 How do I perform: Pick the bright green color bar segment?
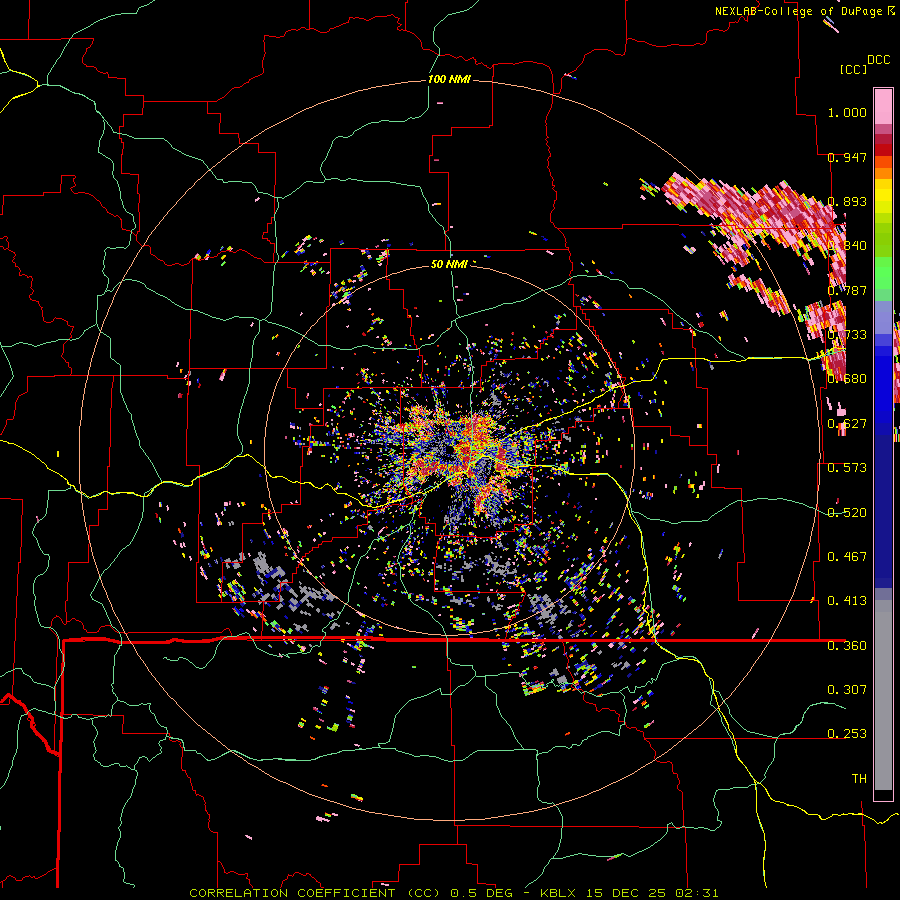[883, 273]
